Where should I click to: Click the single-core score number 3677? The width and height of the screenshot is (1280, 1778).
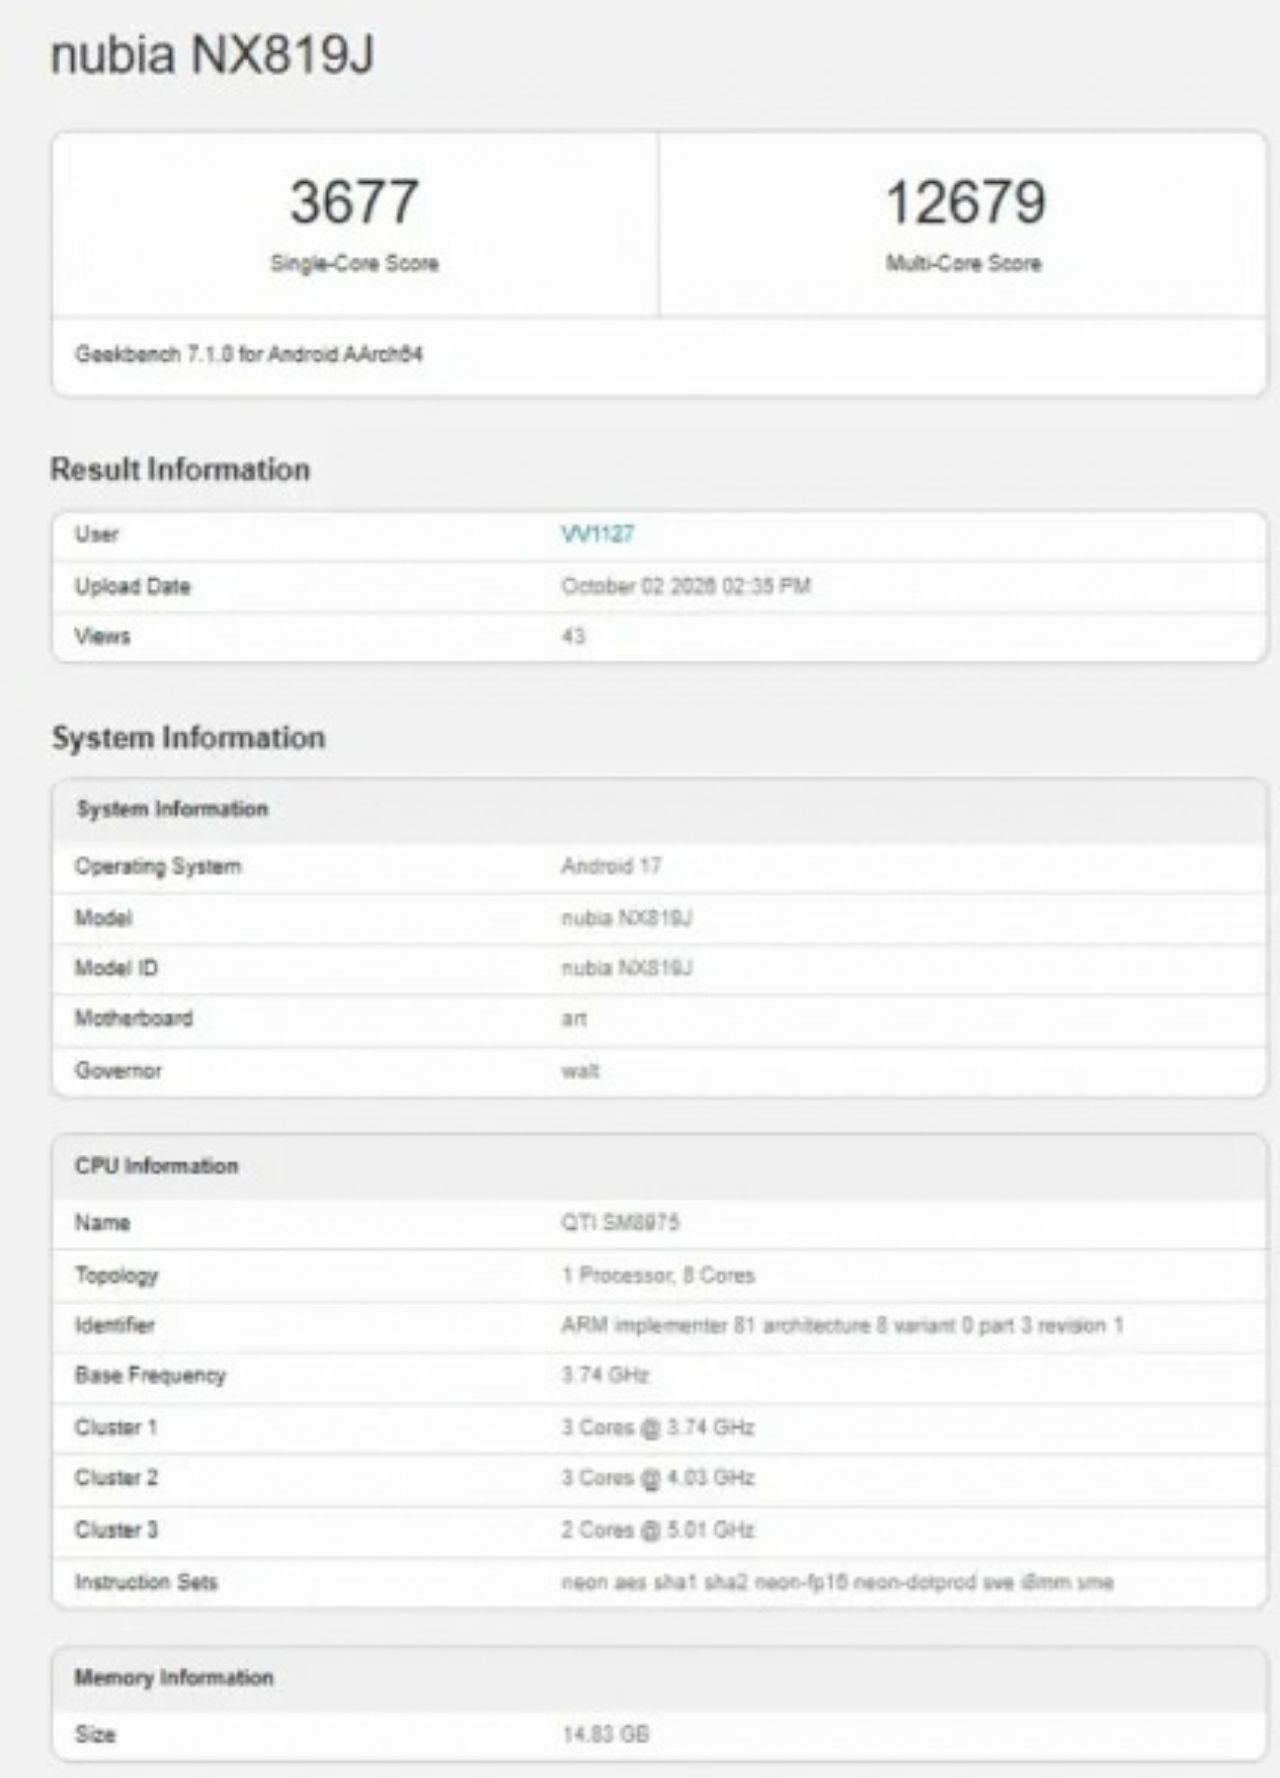coord(354,201)
